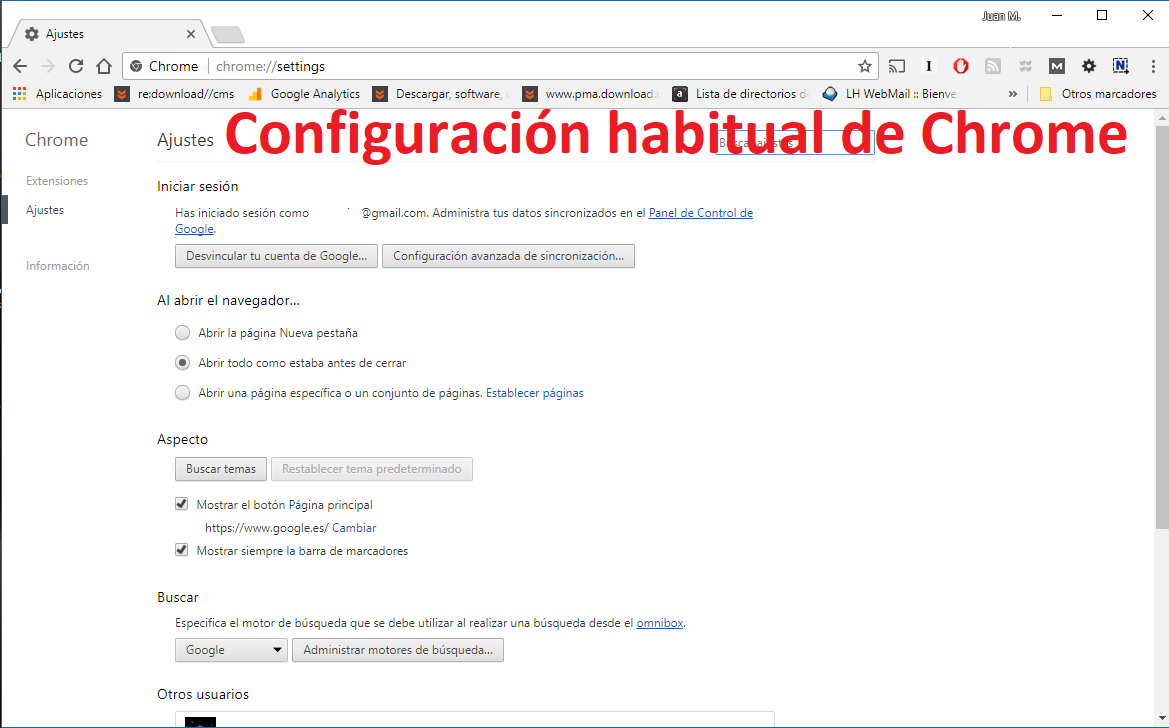Click the 'Establecer páginas' link
This screenshot has width=1169, height=728.
[x=535, y=393]
